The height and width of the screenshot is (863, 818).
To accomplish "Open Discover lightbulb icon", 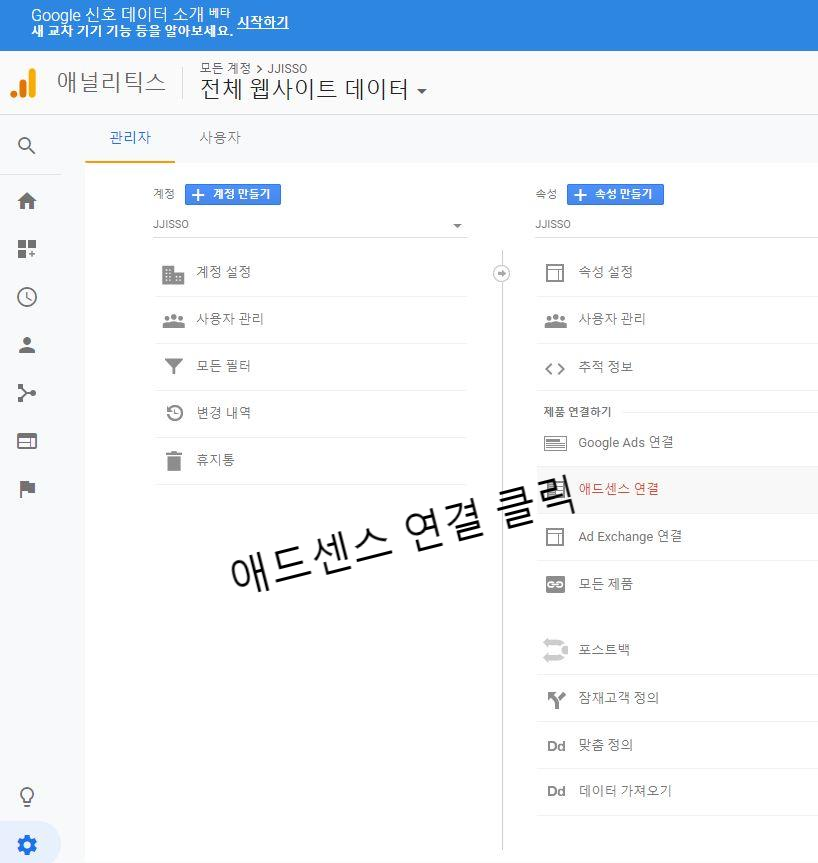I will (27, 796).
